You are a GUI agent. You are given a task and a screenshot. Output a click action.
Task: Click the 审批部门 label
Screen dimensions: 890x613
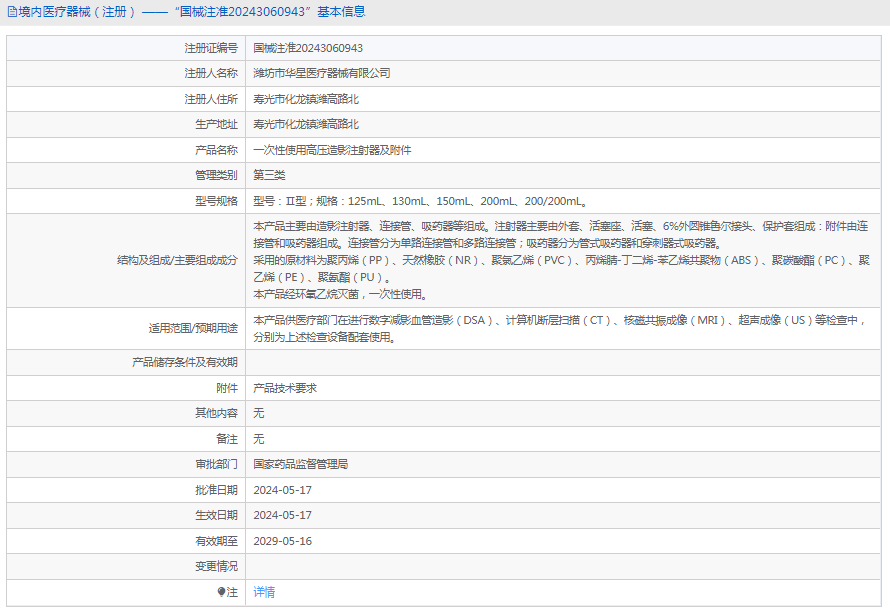[x=216, y=465]
